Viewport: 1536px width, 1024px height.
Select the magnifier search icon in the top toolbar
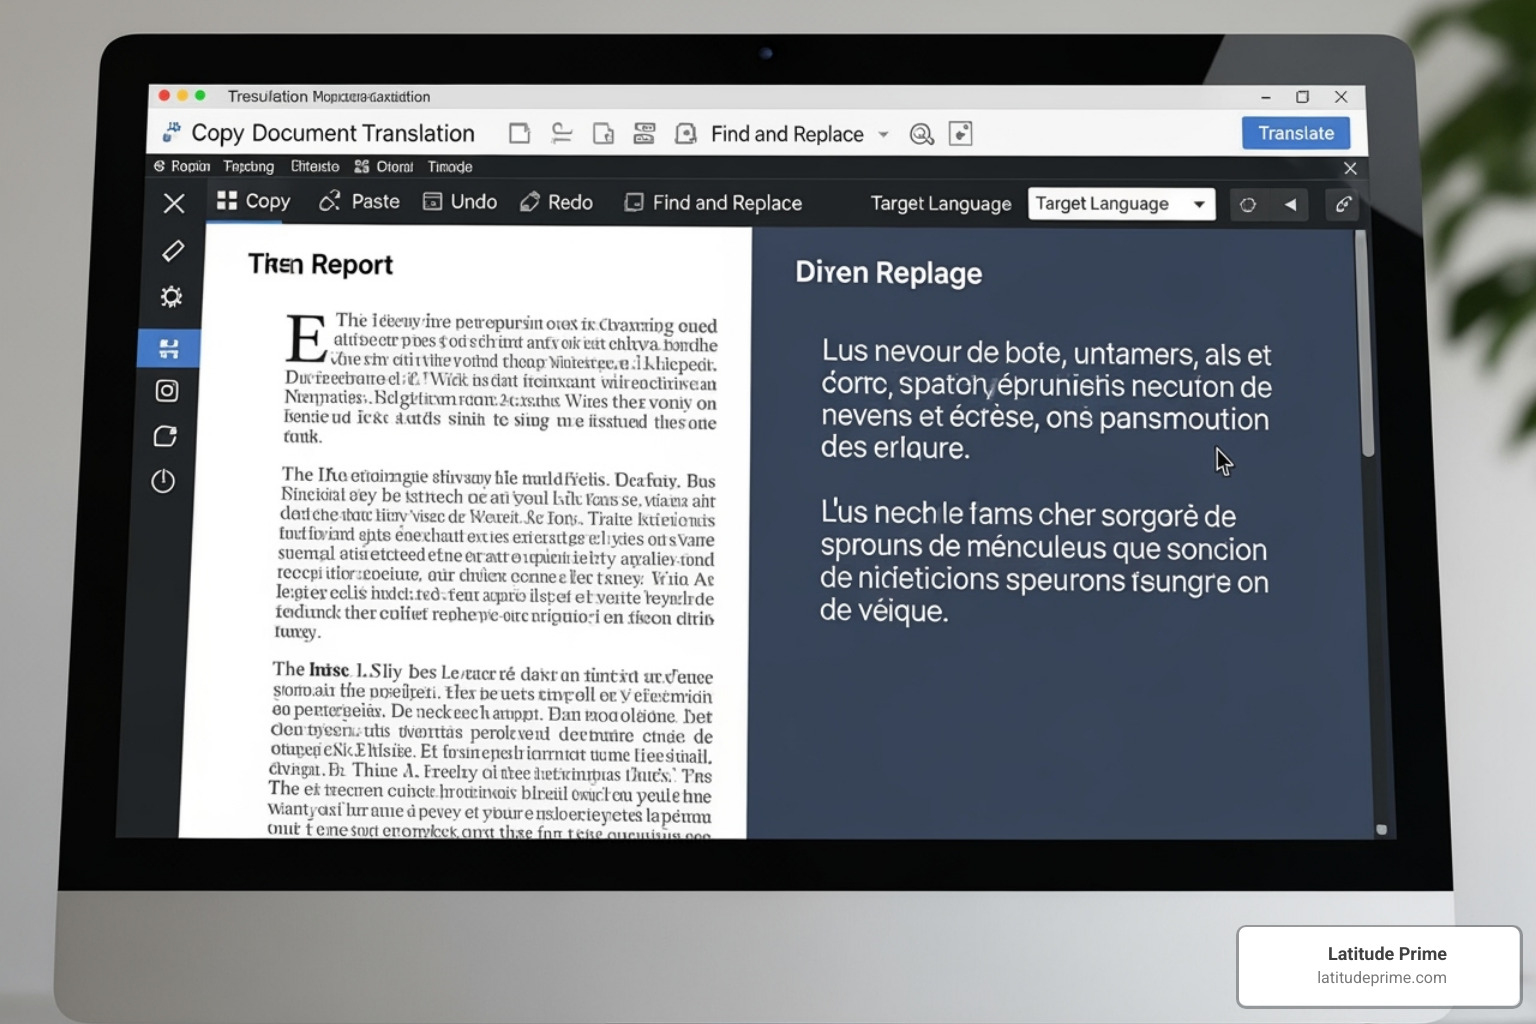point(922,134)
